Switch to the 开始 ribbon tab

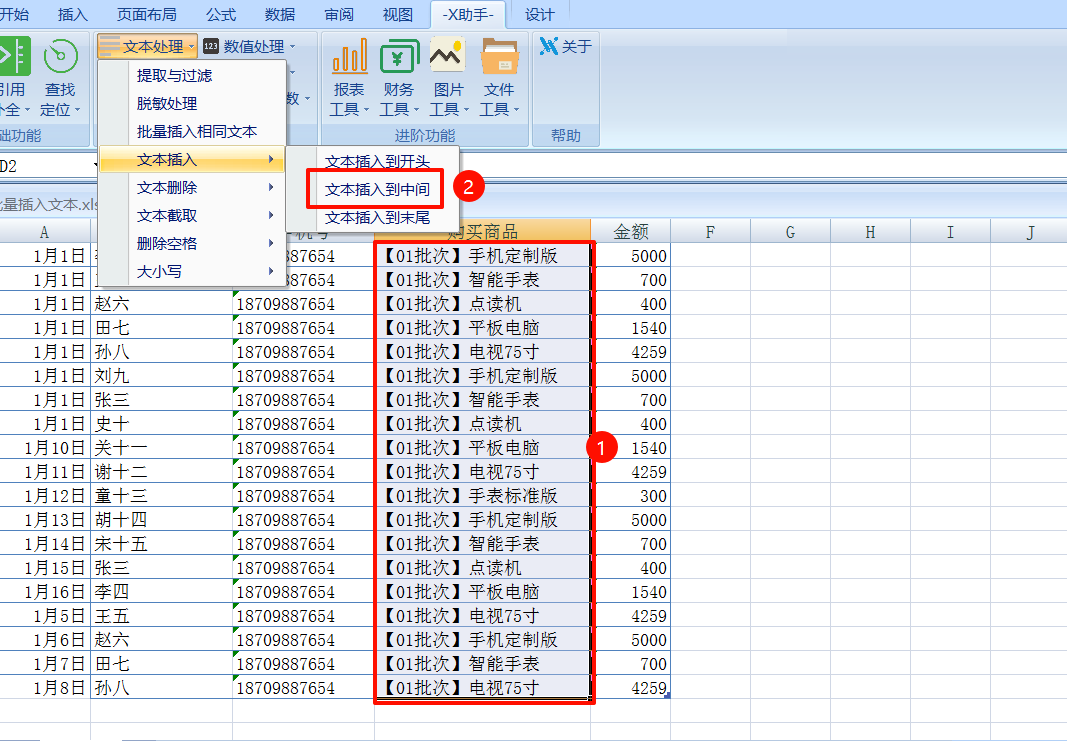point(14,14)
